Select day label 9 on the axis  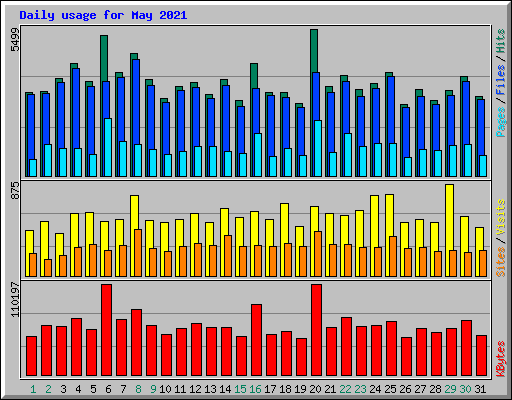(153, 389)
